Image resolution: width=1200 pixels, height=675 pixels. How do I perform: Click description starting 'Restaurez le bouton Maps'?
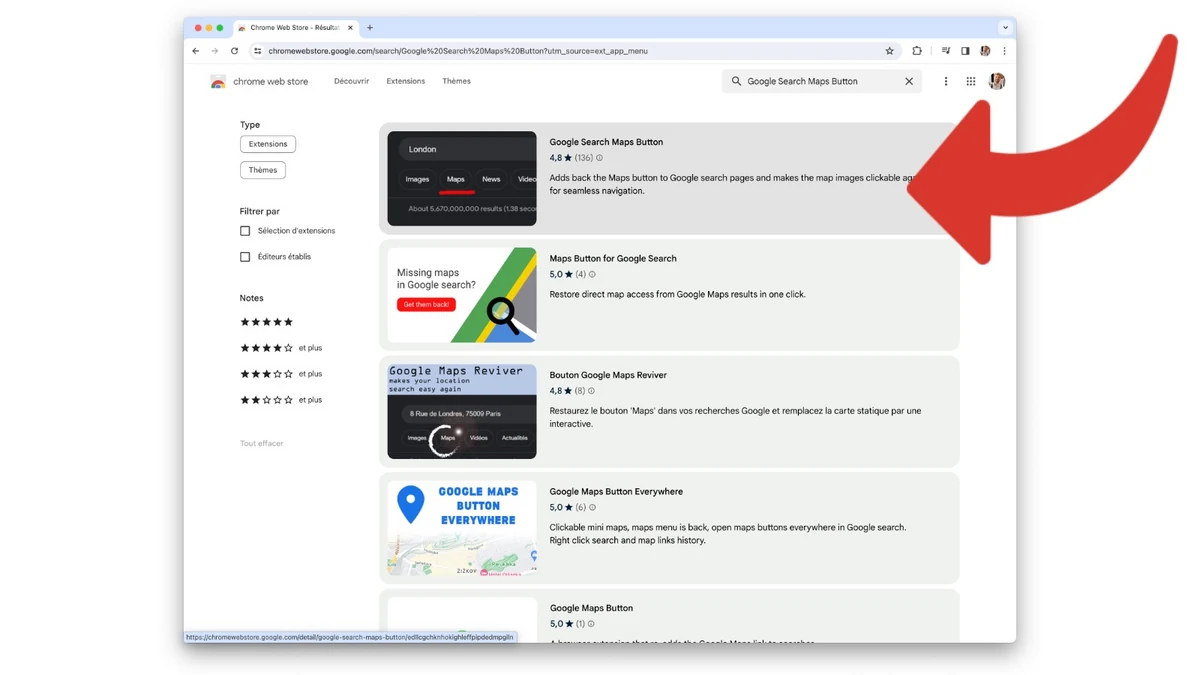click(x=735, y=417)
